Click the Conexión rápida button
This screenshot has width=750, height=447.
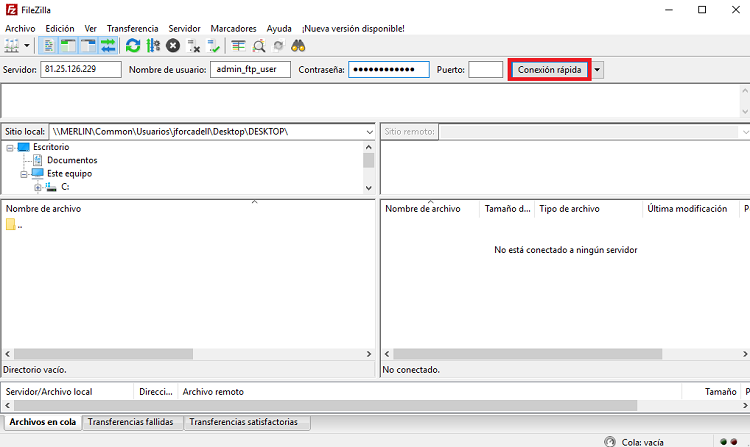pyautogui.click(x=550, y=70)
